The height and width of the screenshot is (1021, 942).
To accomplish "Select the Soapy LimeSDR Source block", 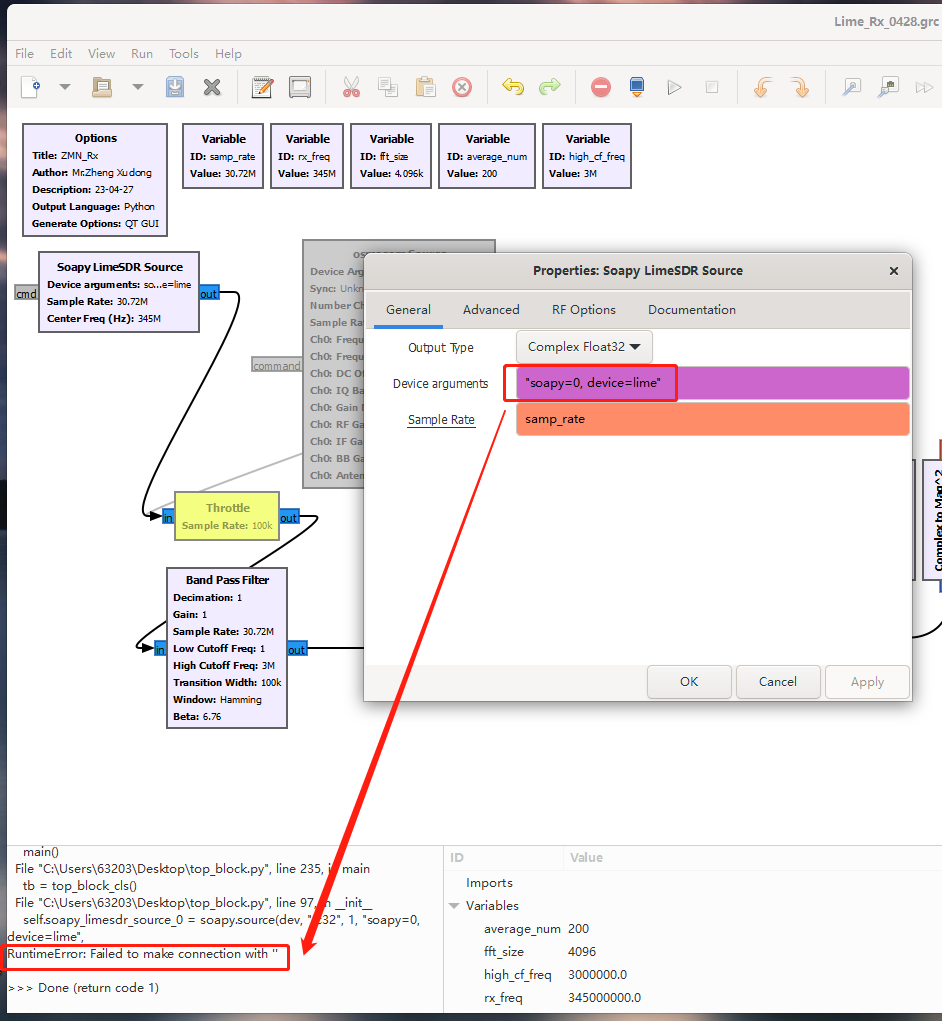I will (118, 292).
